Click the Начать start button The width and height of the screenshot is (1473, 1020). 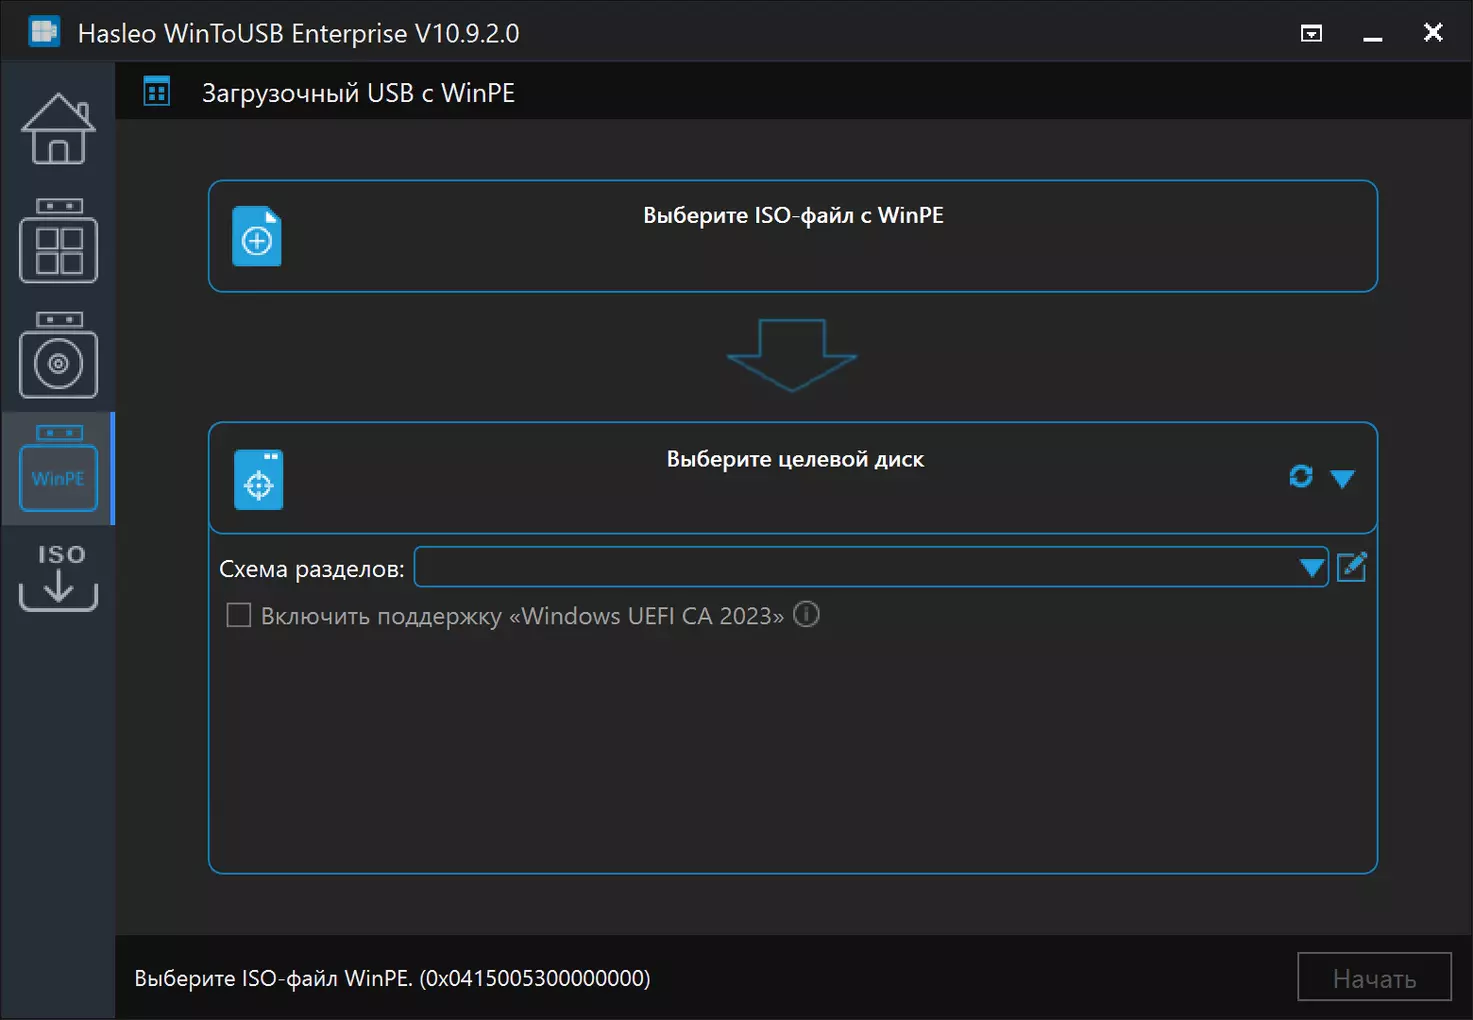pos(1374,978)
